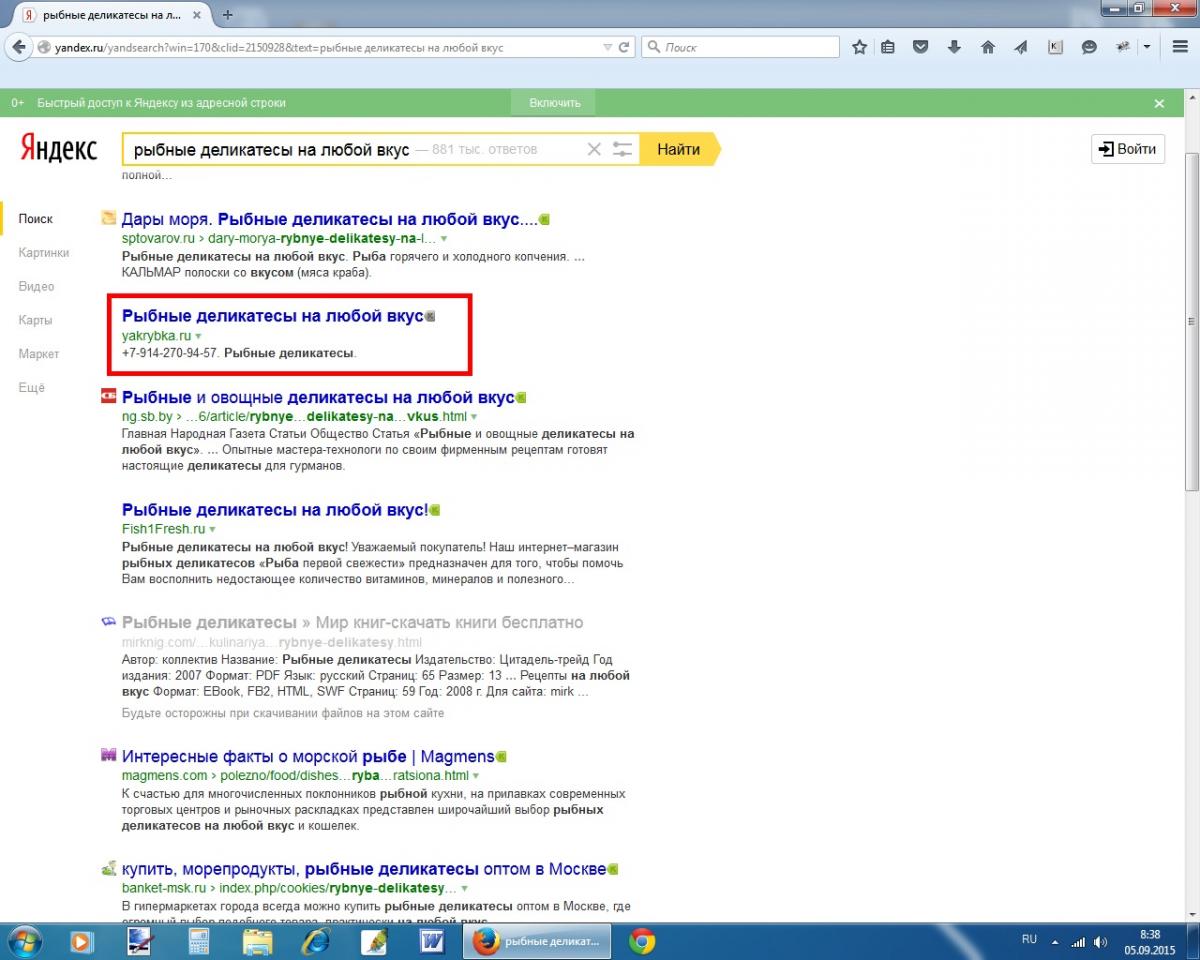Select the Поиск sidebar item
Screen dimensions: 1200x960
coord(36,219)
